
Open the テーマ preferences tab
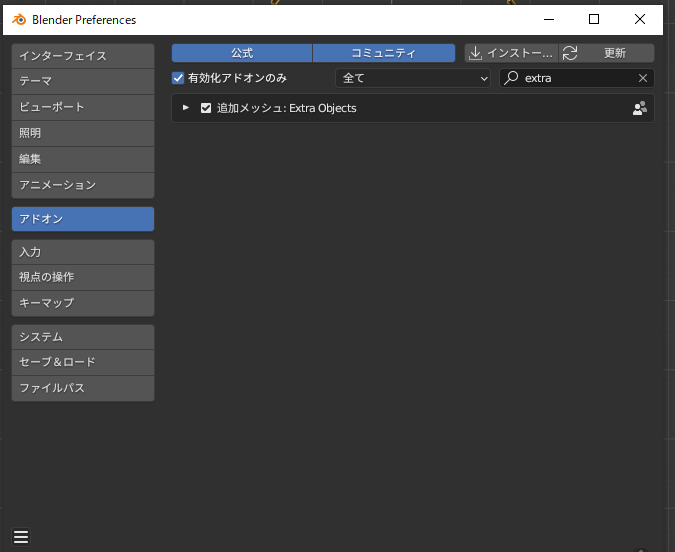[83, 81]
